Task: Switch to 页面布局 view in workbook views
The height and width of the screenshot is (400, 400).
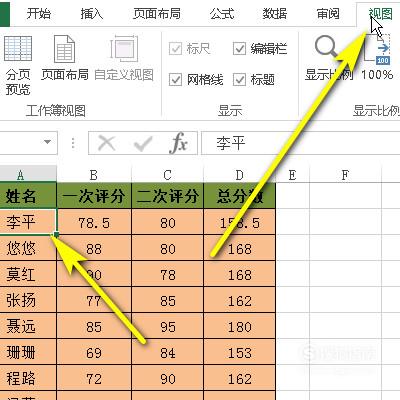Action: [x=65, y=58]
